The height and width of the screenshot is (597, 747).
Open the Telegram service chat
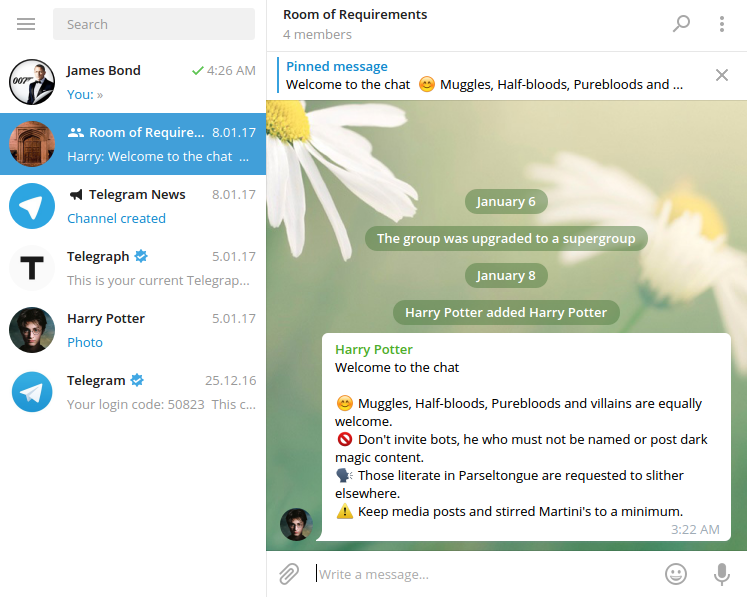pyautogui.click(x=133, y=392)
